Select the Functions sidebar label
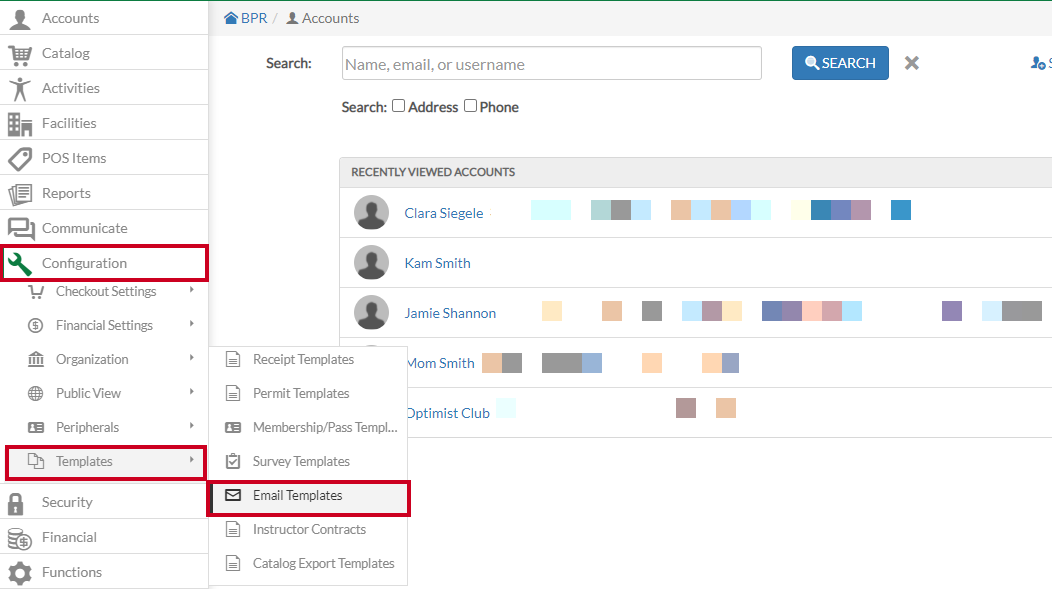 point(72,572)
